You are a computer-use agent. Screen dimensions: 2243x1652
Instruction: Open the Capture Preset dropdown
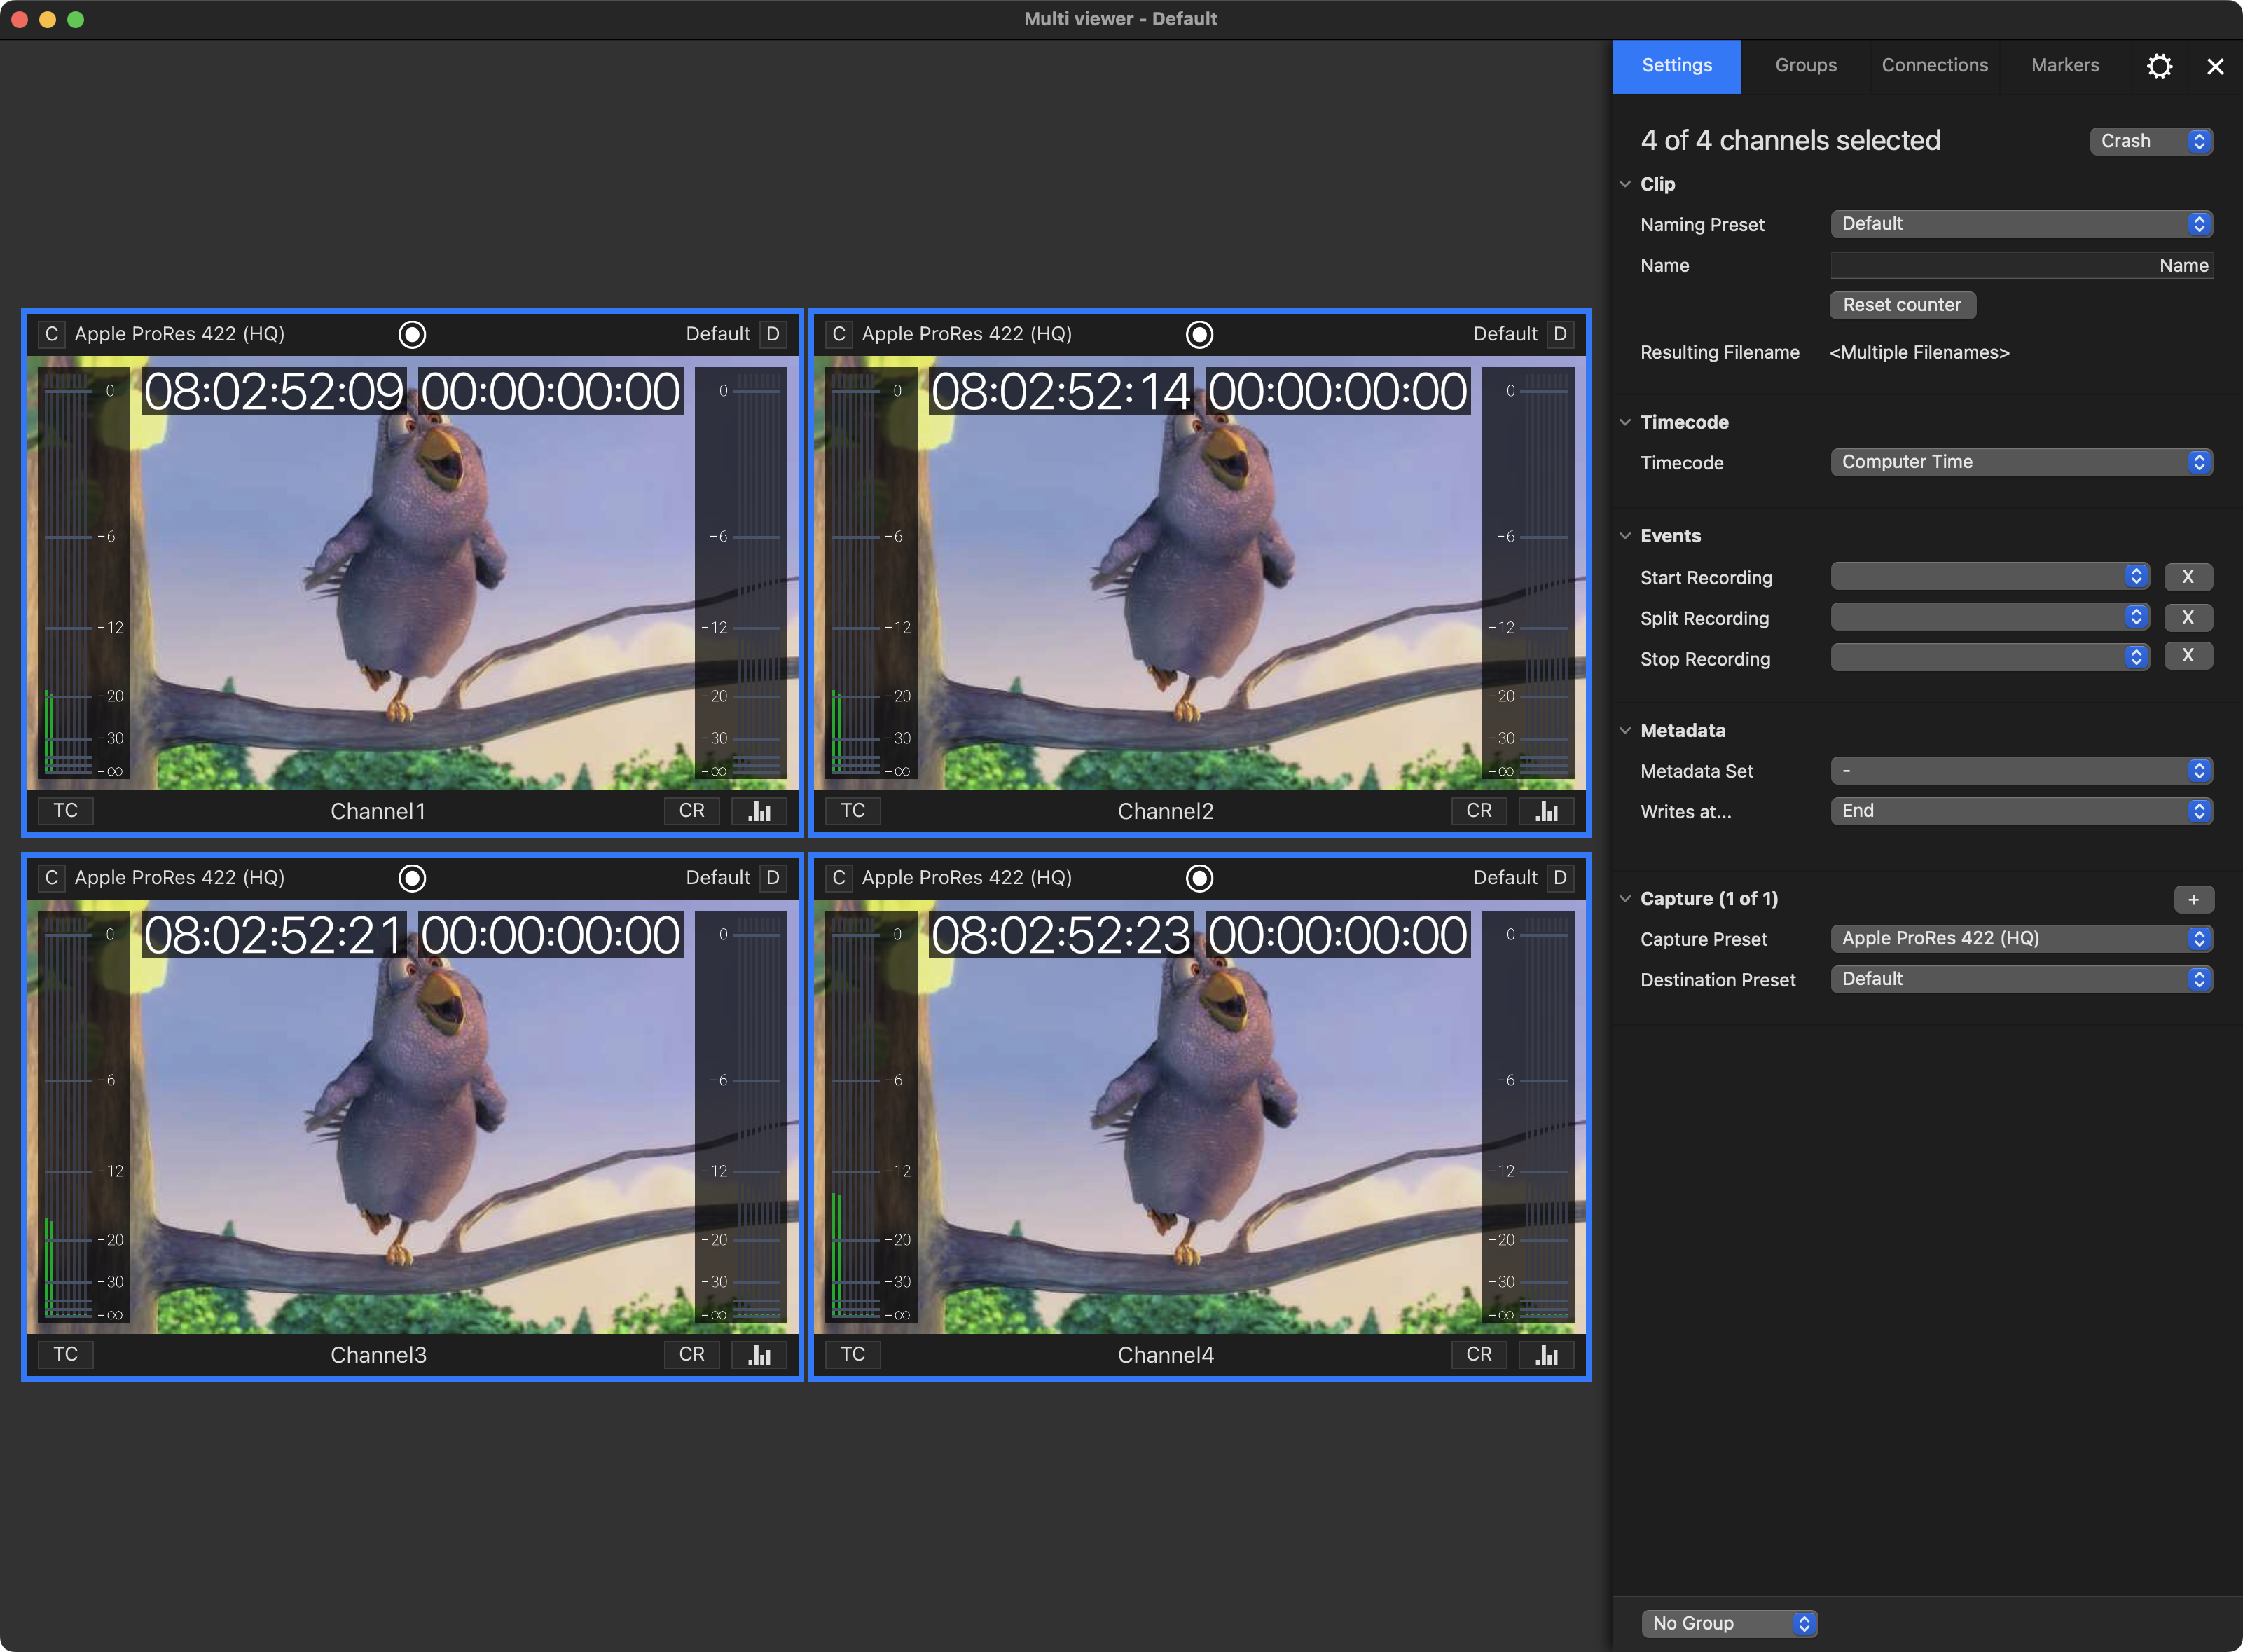[2021, 939]
